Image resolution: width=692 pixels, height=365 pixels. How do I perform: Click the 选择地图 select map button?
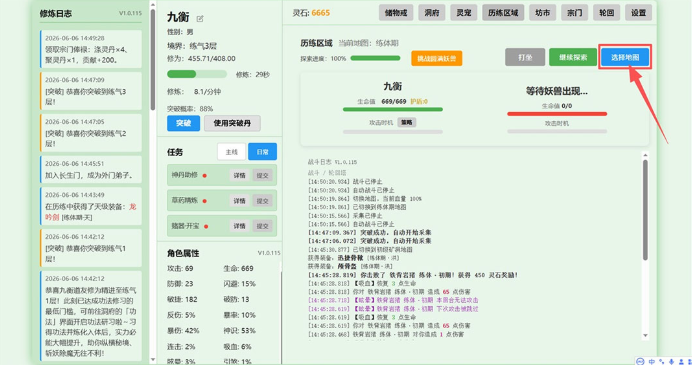point(625,57)
